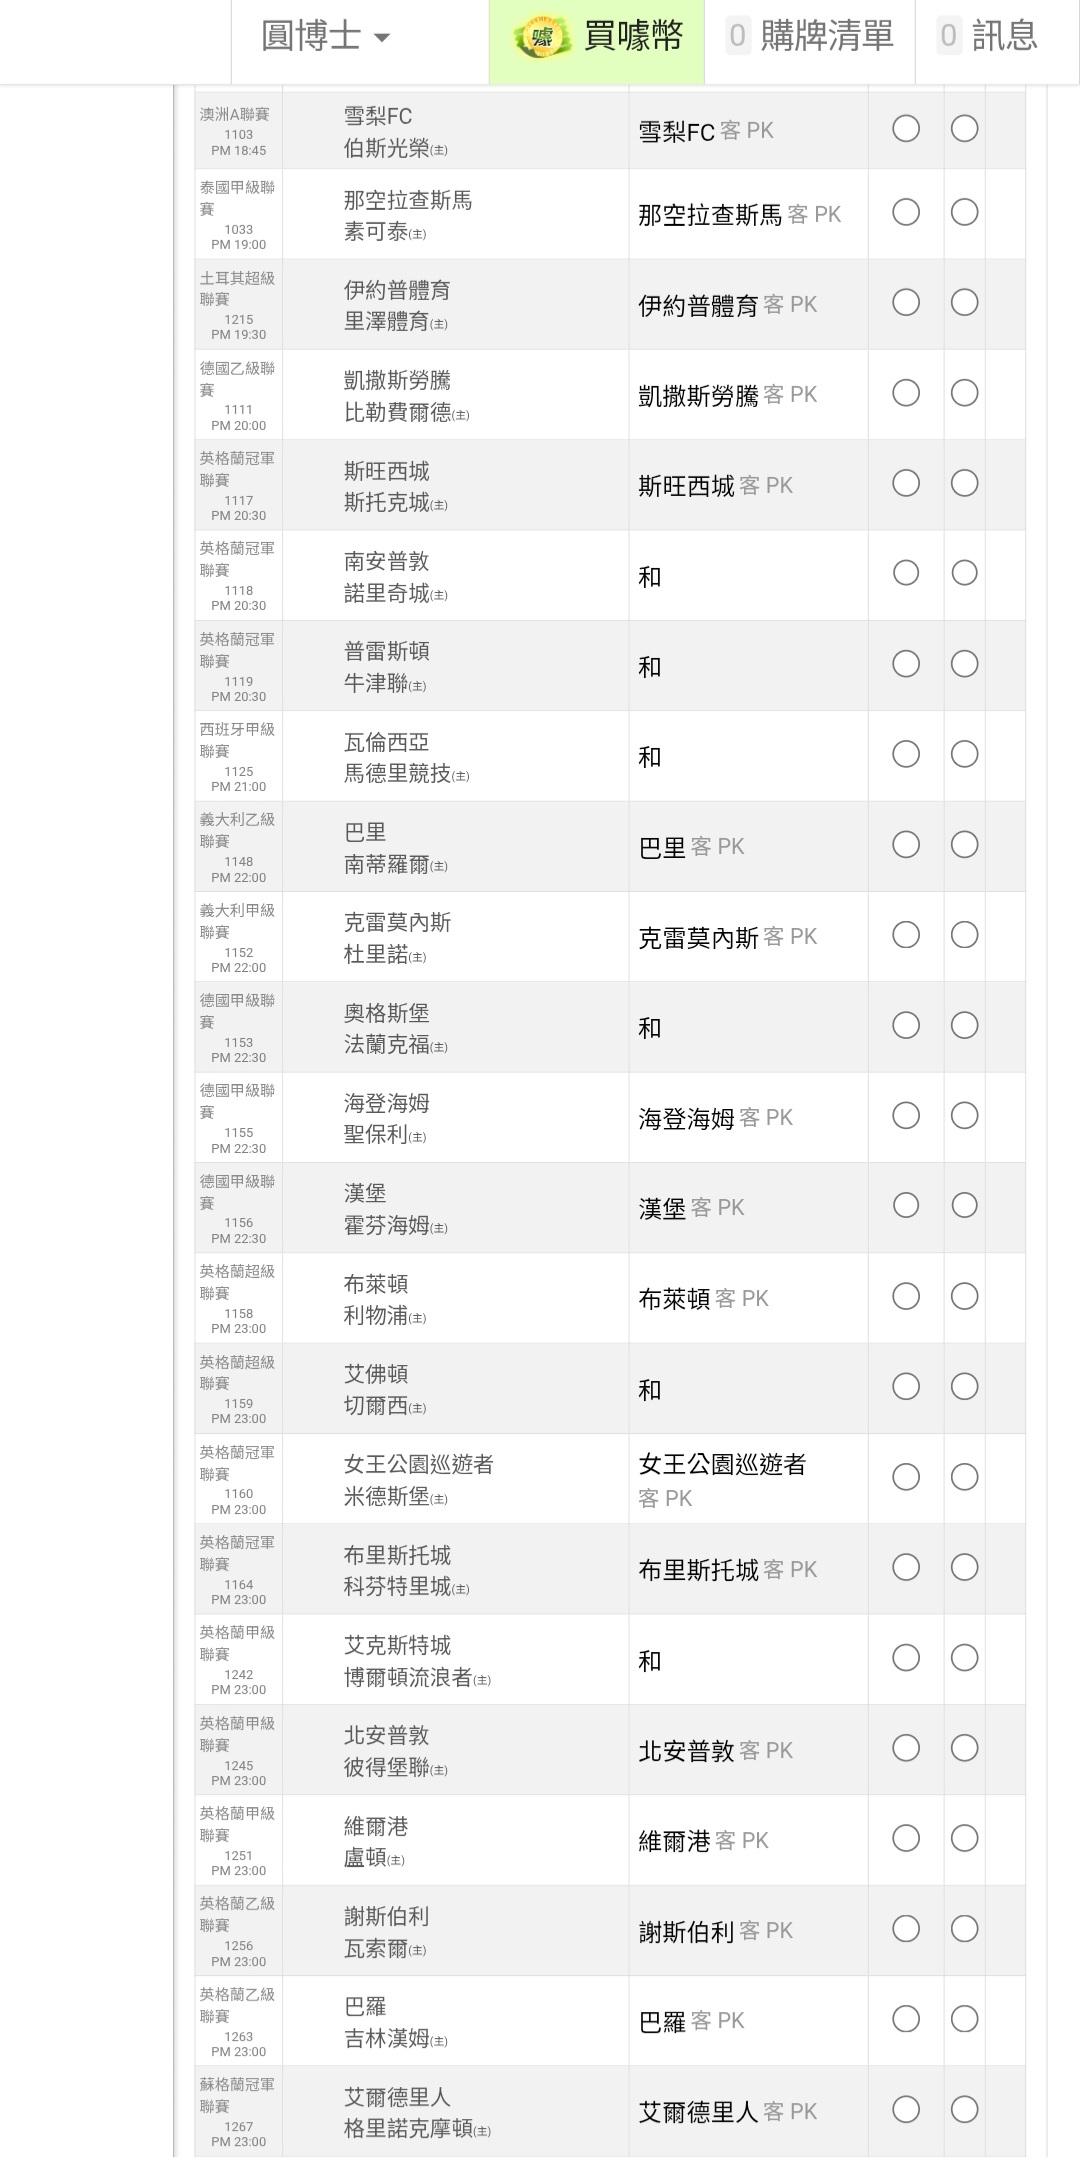This screenshot has height=2175, width=1080.
Task: Click the 買噱幣 coin icon
Action: (x=541, y=37)
